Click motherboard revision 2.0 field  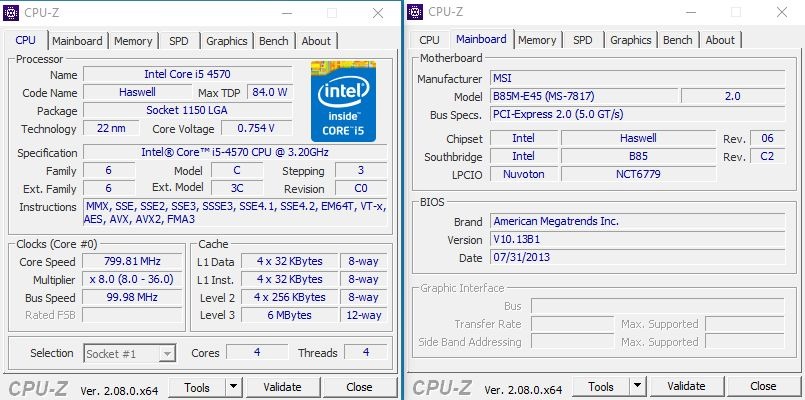[733, 96]
